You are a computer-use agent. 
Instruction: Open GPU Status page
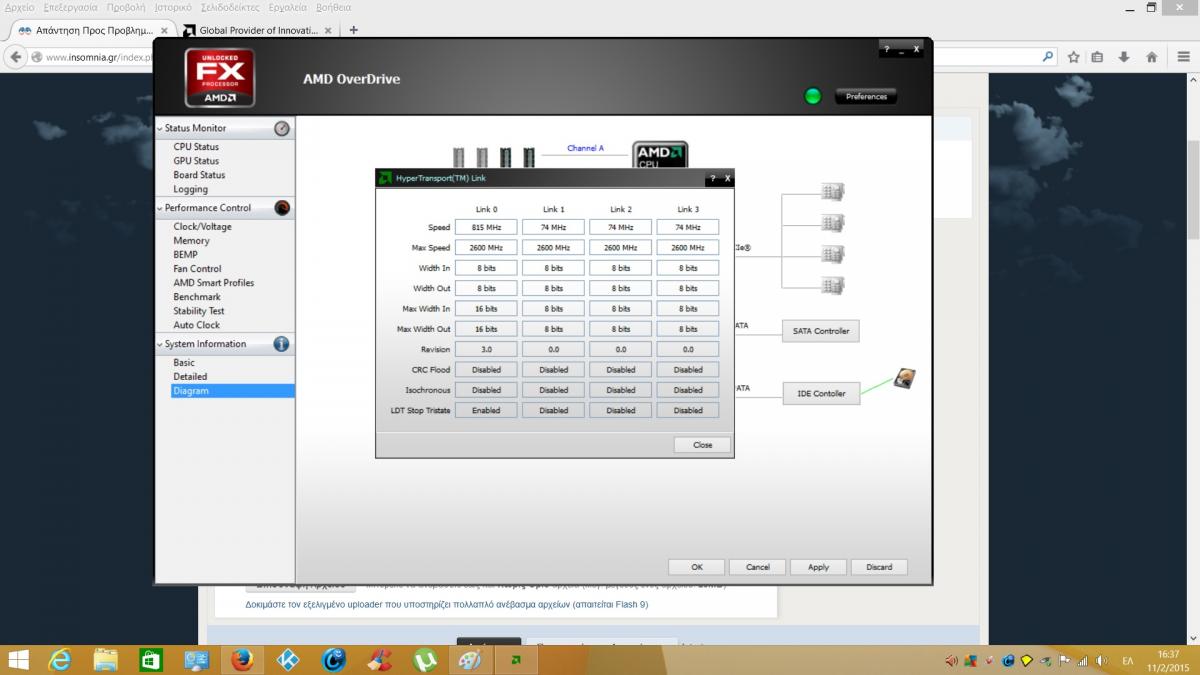(x=196, y=161)
